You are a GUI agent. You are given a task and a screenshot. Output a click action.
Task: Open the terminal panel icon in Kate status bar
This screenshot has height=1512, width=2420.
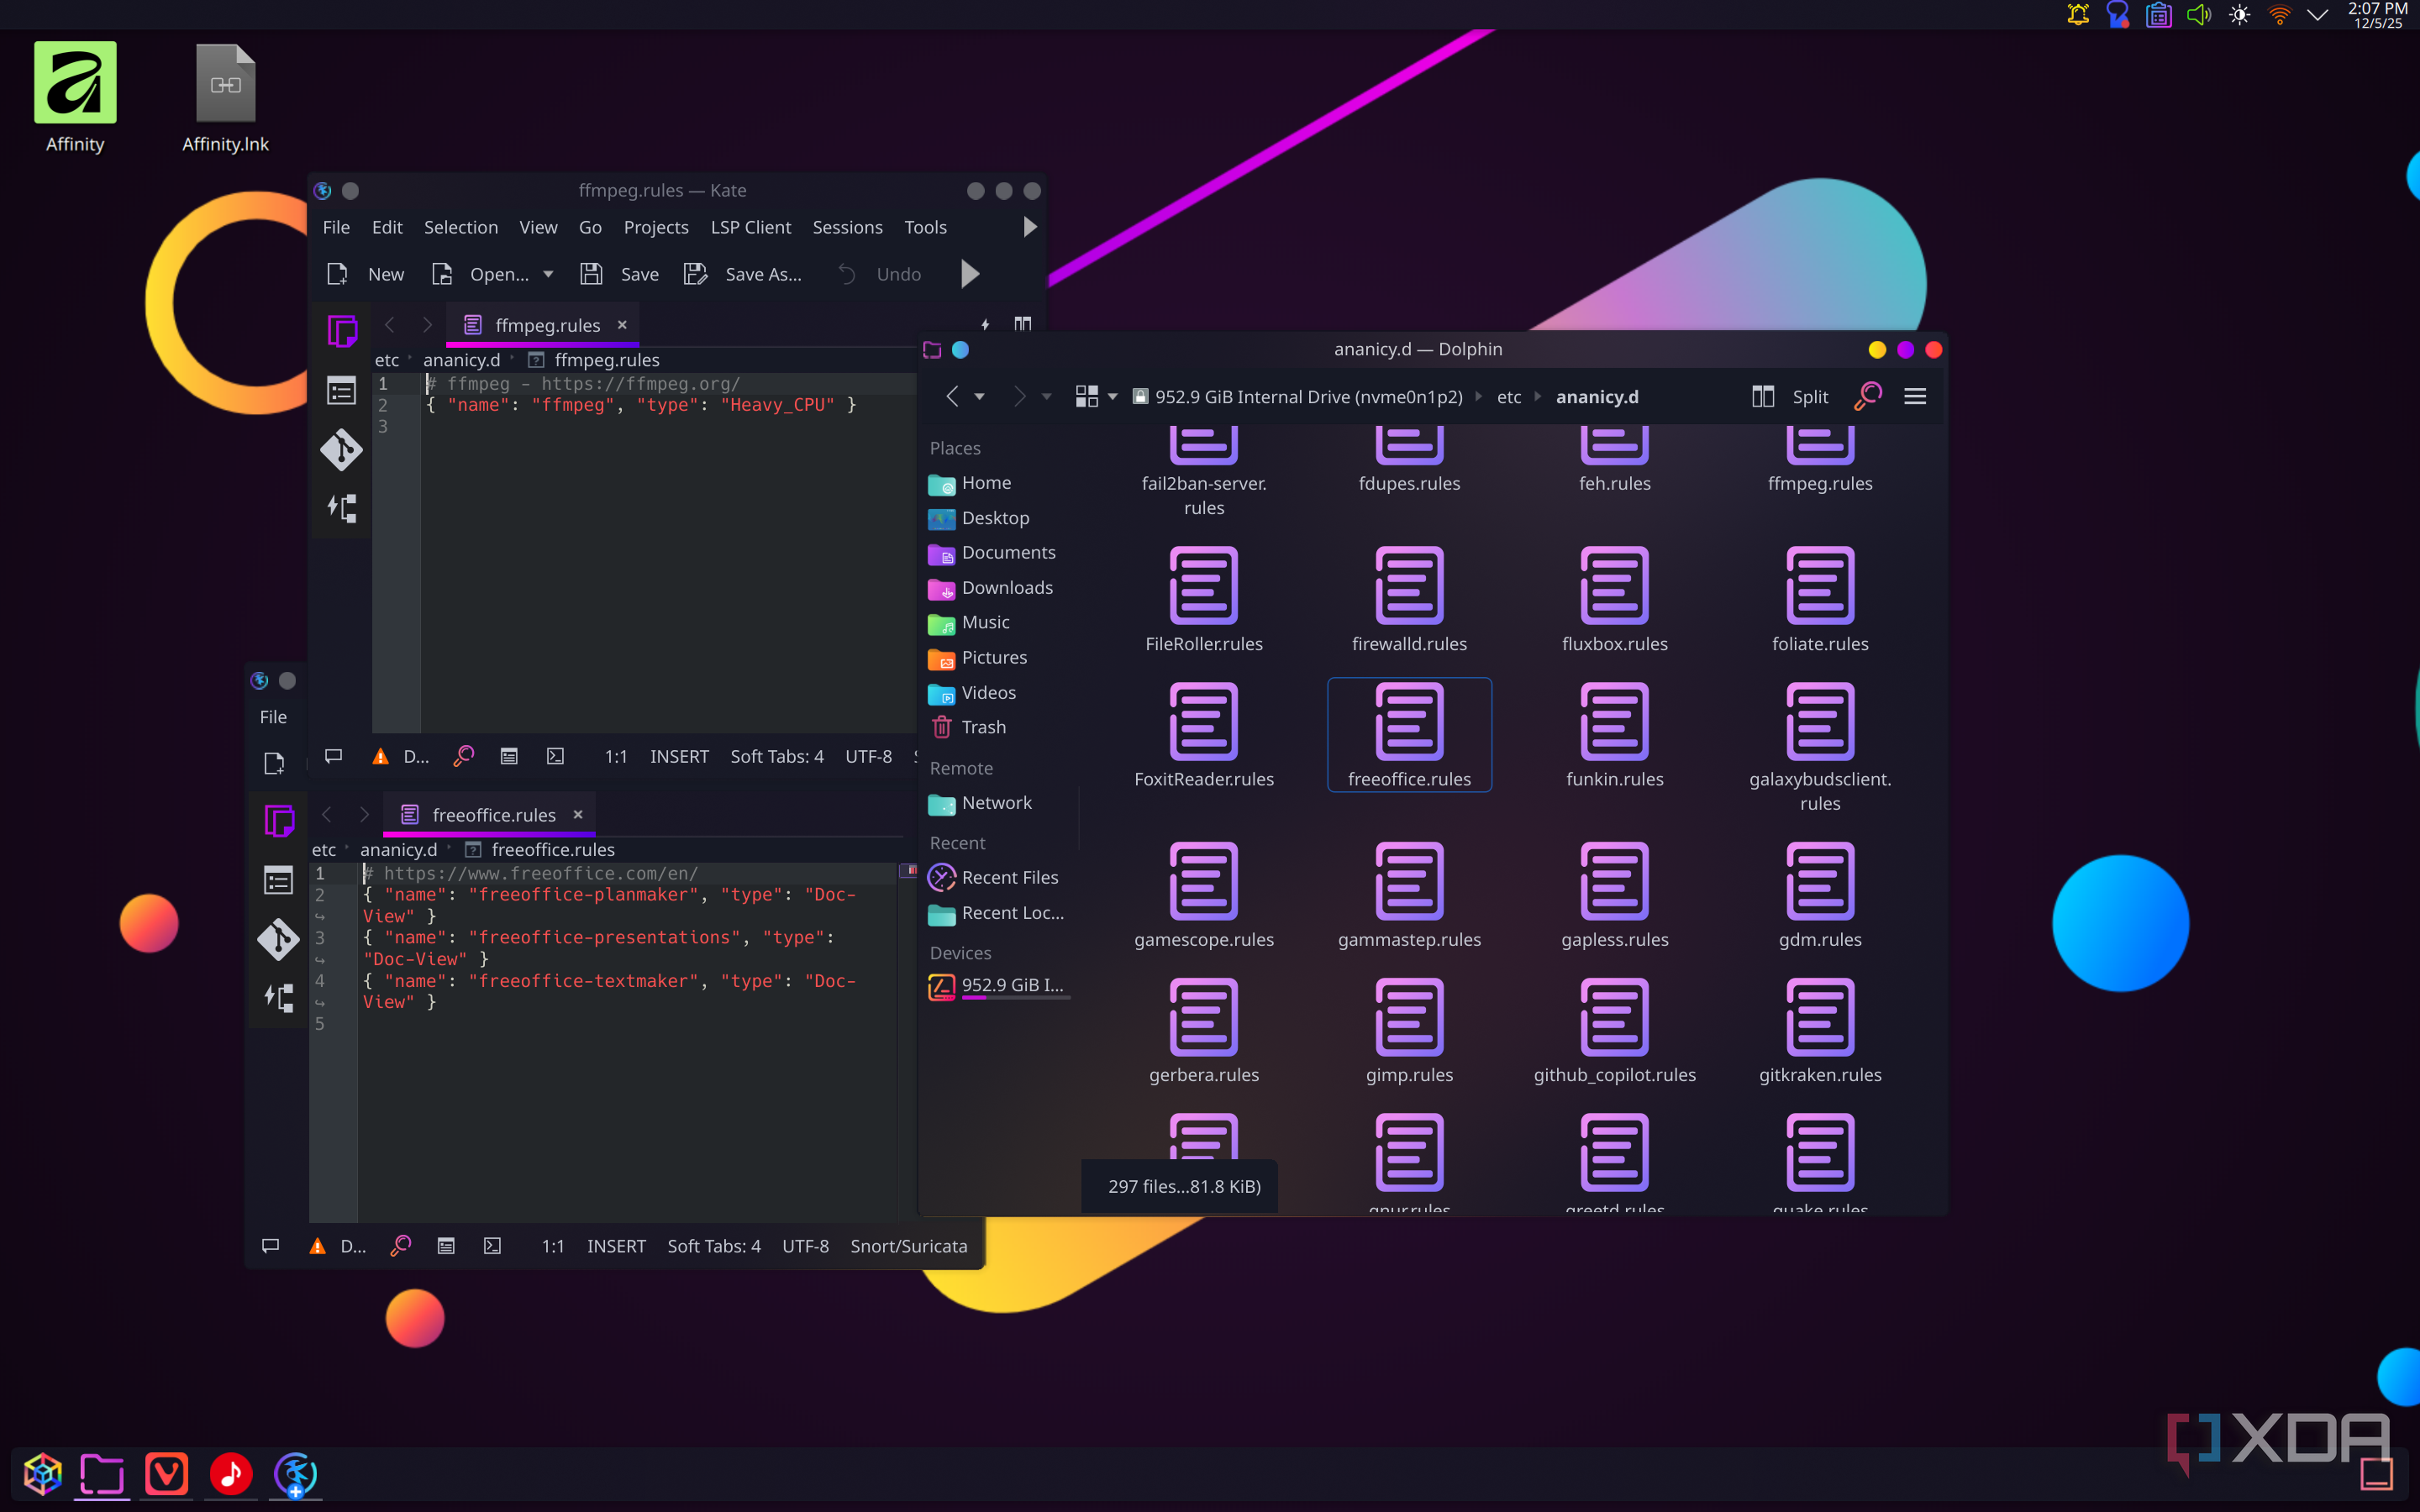pos(556,757)
